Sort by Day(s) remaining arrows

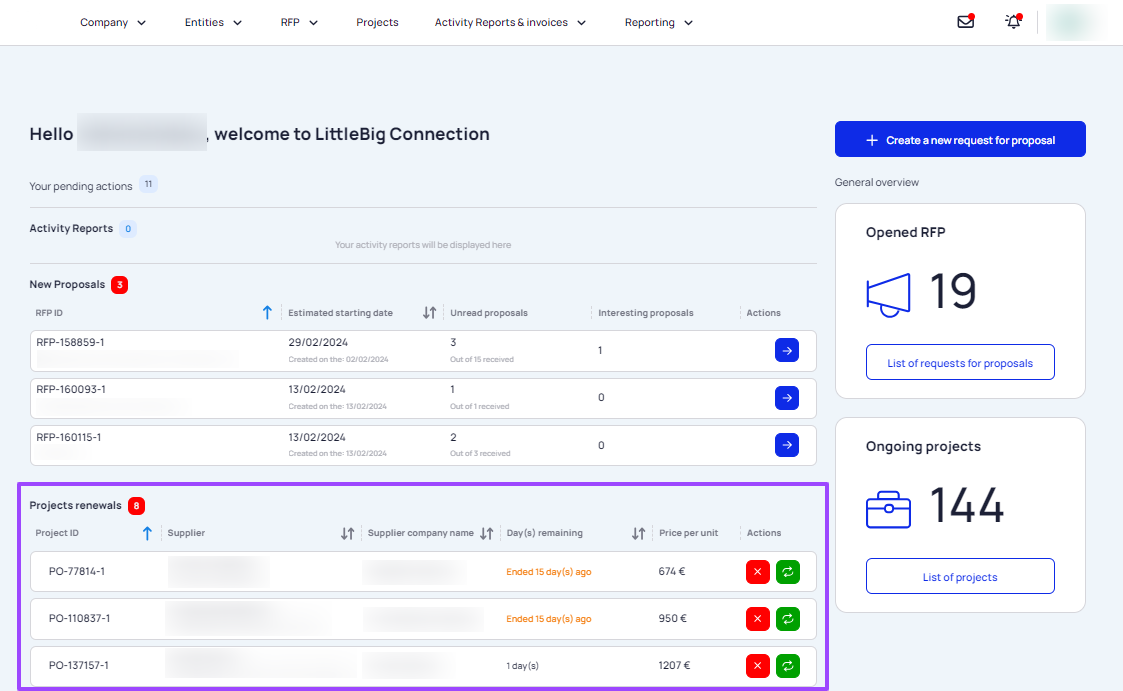click(x=638, y=533)
